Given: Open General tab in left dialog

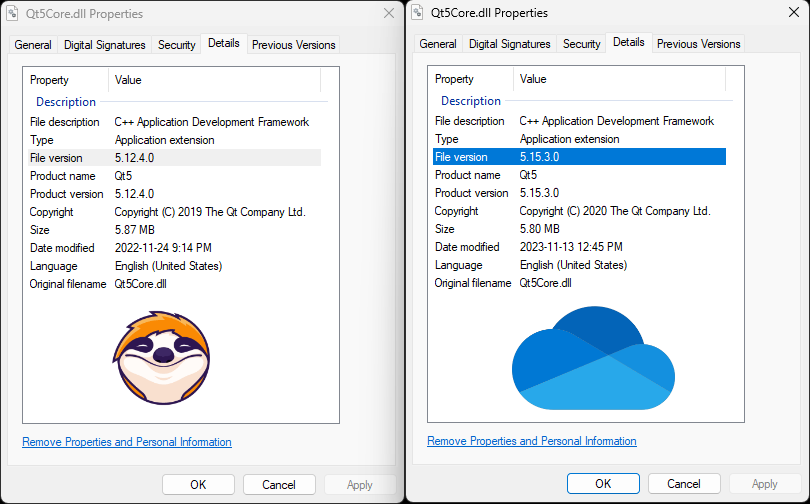Looking at the screenshot, I should (33, 45).
